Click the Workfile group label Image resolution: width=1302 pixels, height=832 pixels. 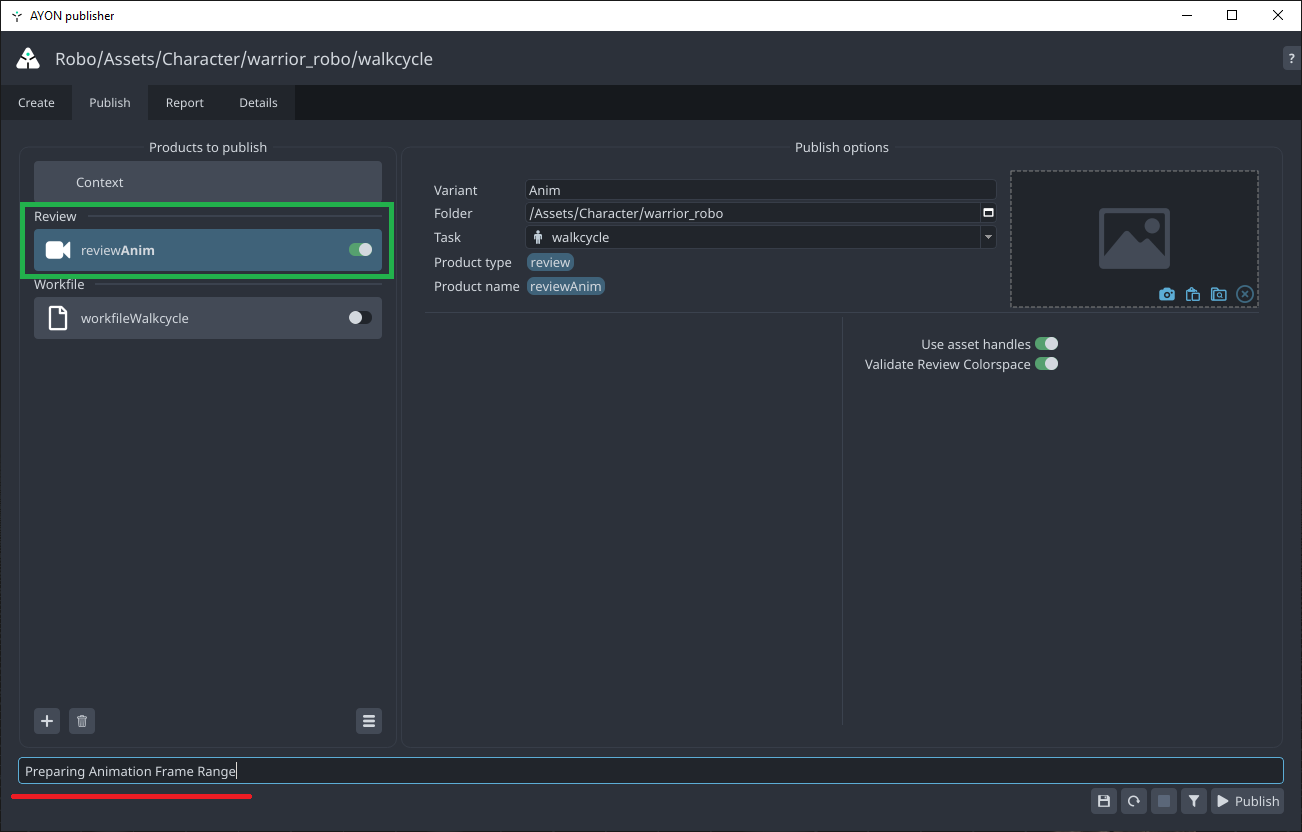click(x=59, y=284)
